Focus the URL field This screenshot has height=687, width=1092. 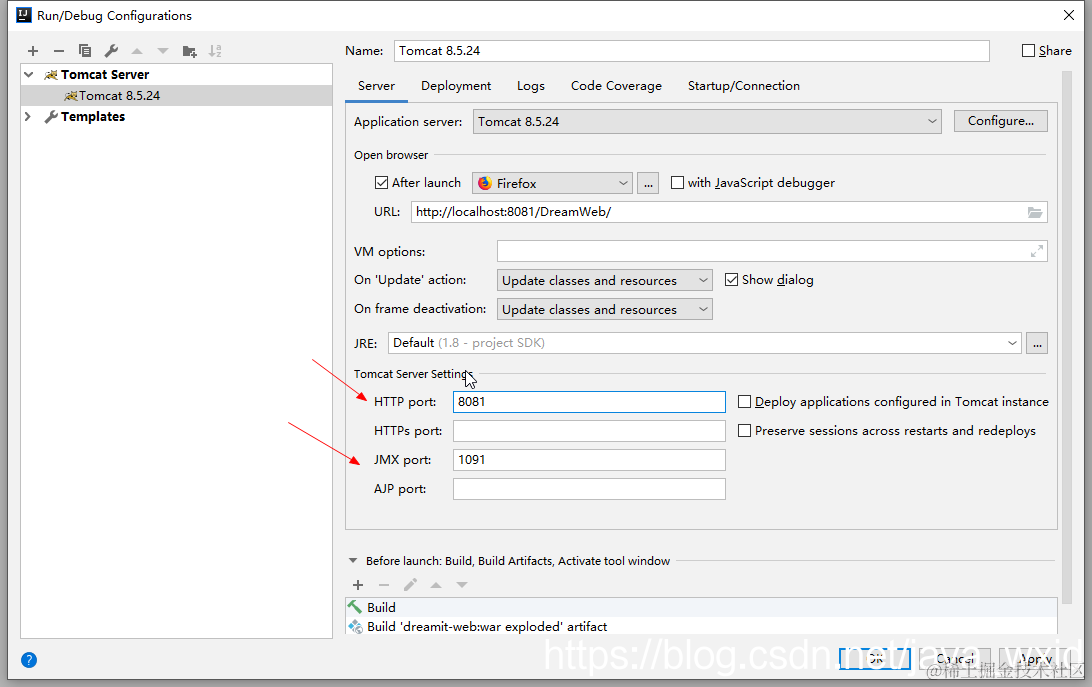point(729,212)
